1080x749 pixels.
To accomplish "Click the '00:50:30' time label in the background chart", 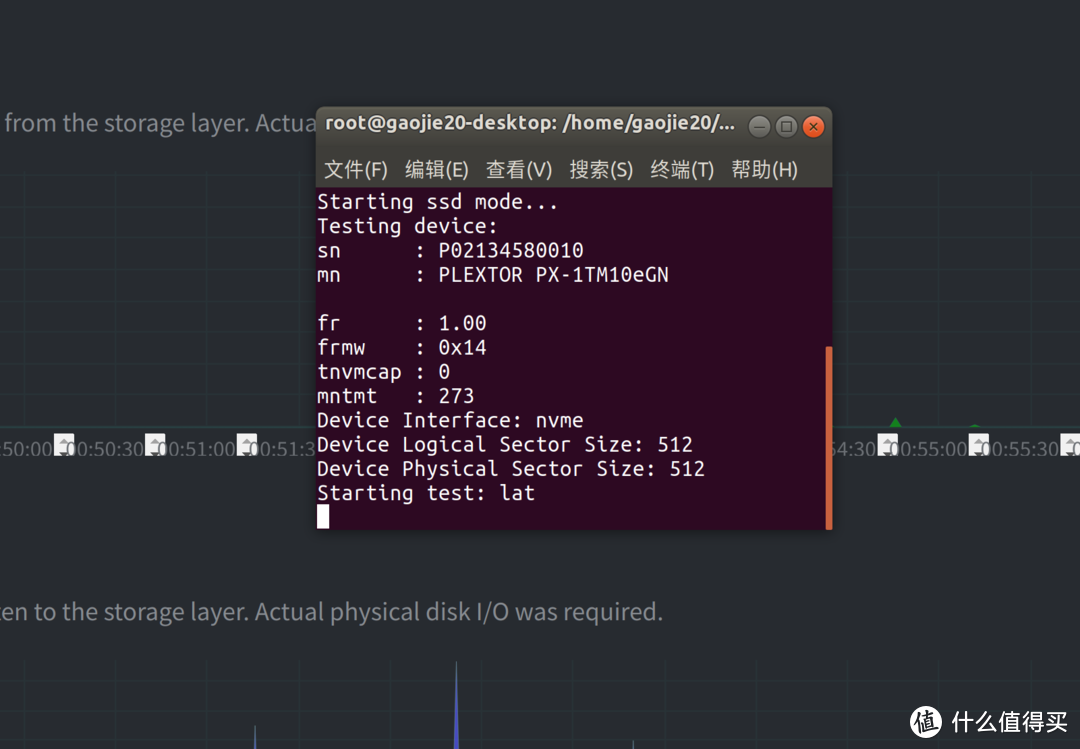I will tap(107, 449).
